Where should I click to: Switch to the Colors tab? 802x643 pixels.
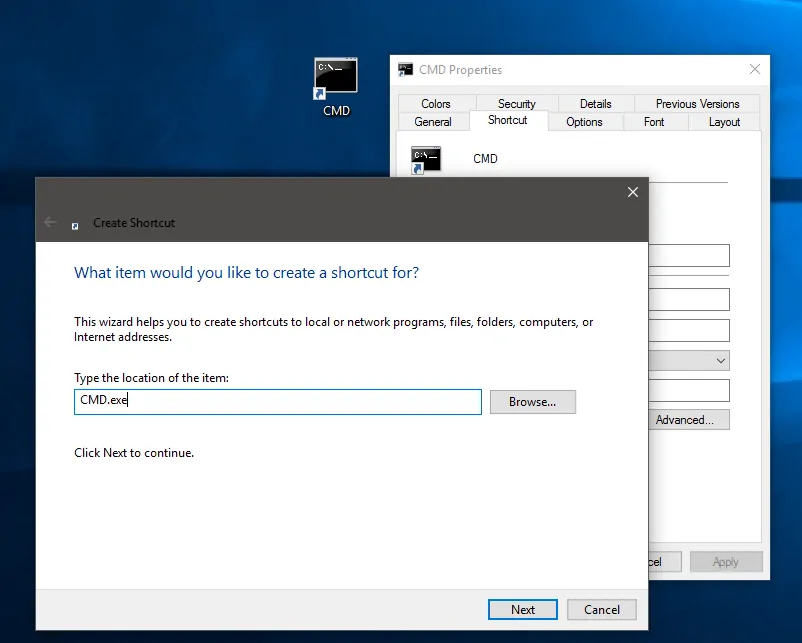[436, 104]
